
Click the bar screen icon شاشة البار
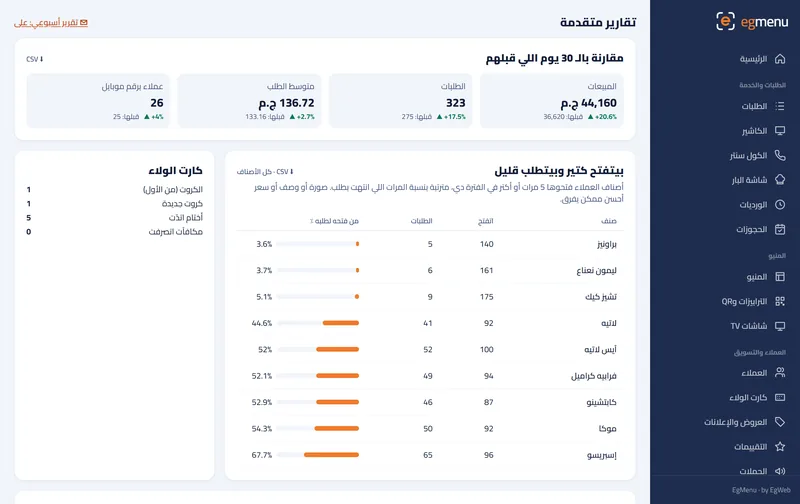click(x=780, y=180)
